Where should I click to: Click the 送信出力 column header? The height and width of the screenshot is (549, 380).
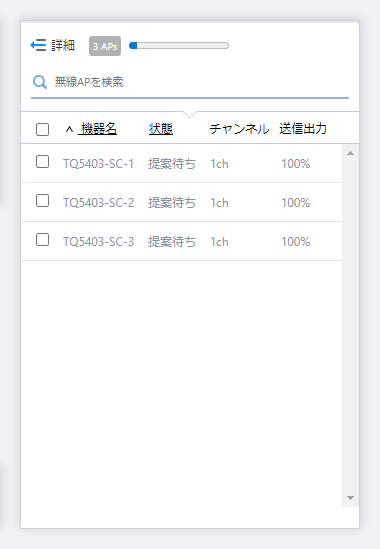303,129
